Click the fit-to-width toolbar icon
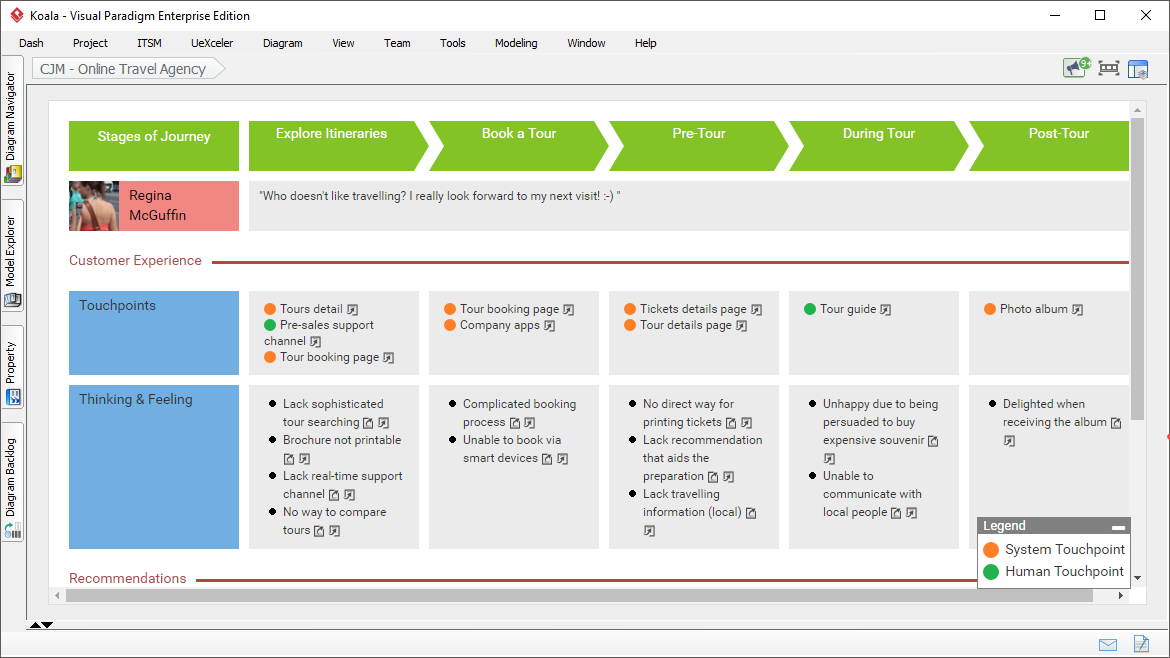1170x658 pixels. point(1109,69)
